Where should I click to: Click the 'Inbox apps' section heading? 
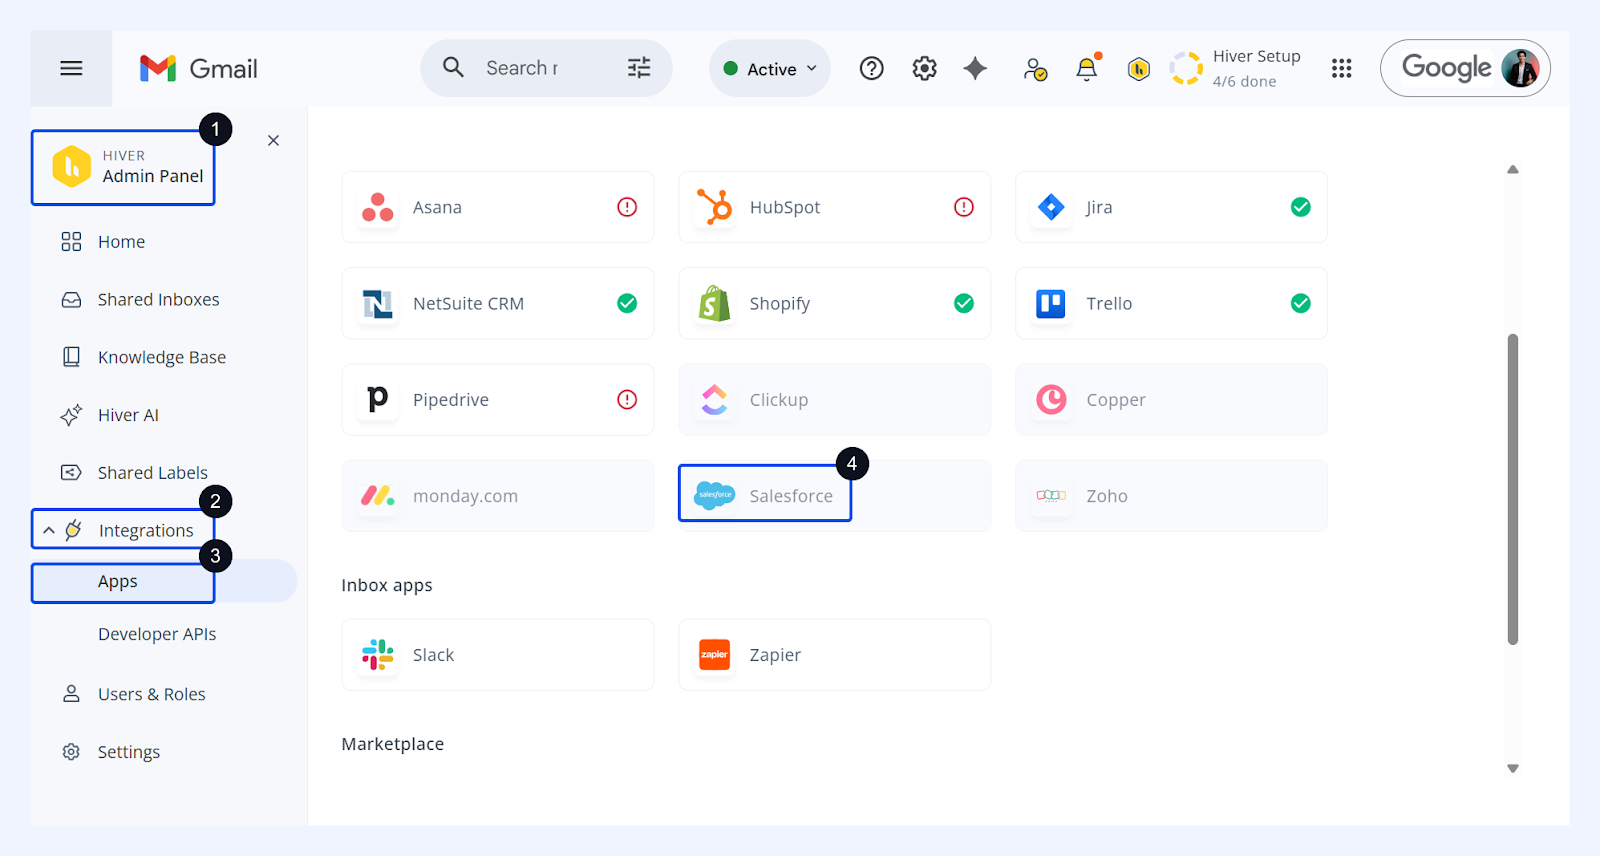[387, 585]
